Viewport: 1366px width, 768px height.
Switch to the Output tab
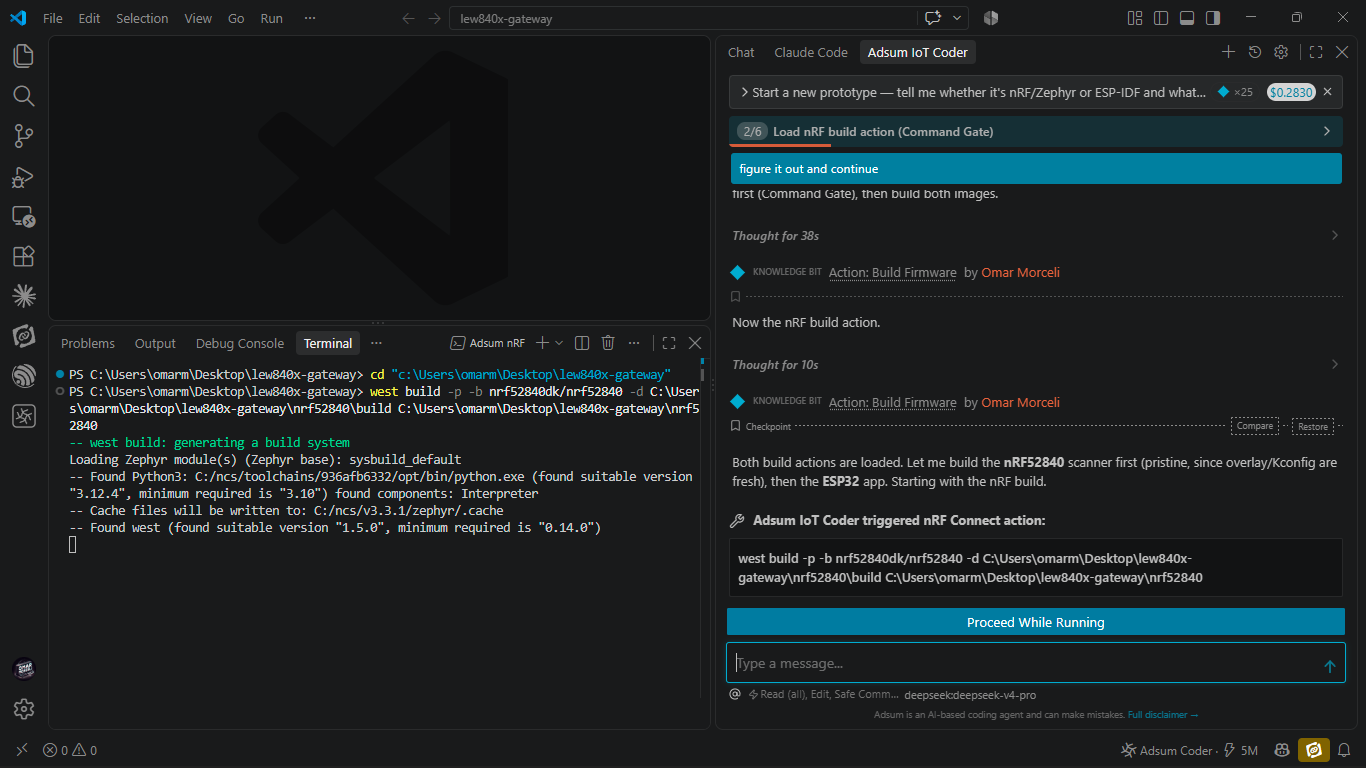(155, 343)
